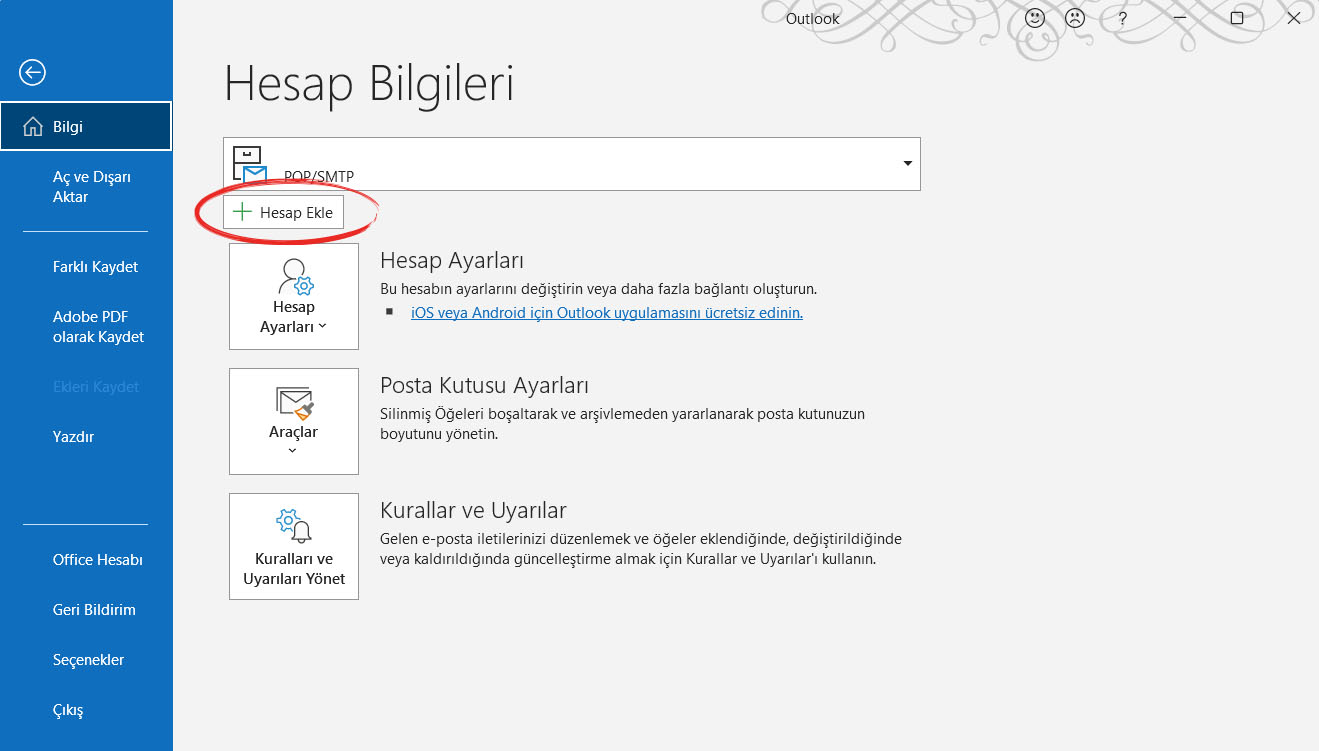
Task: Expand the Hesap Ayarları button chevron
Action: [322, 327]
